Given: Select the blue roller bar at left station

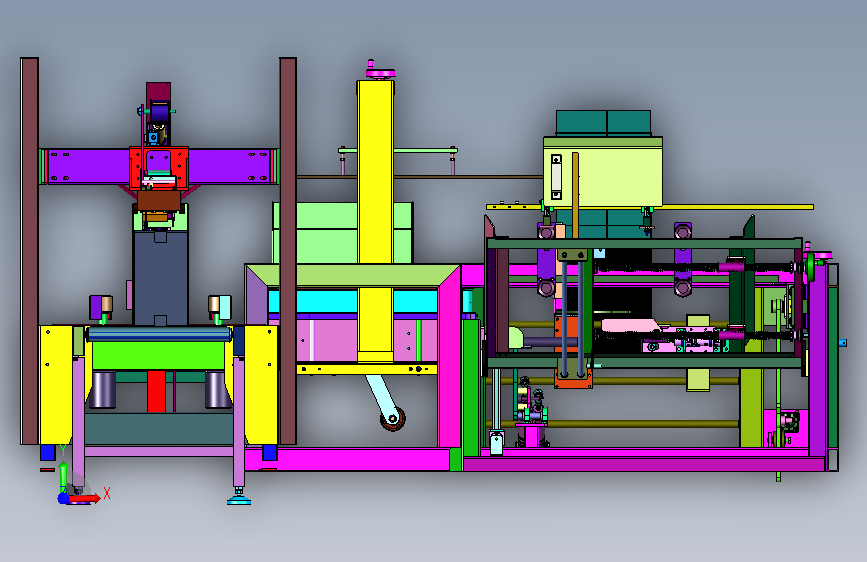Looking at the screenshot, I should click(x=159, y=334).
